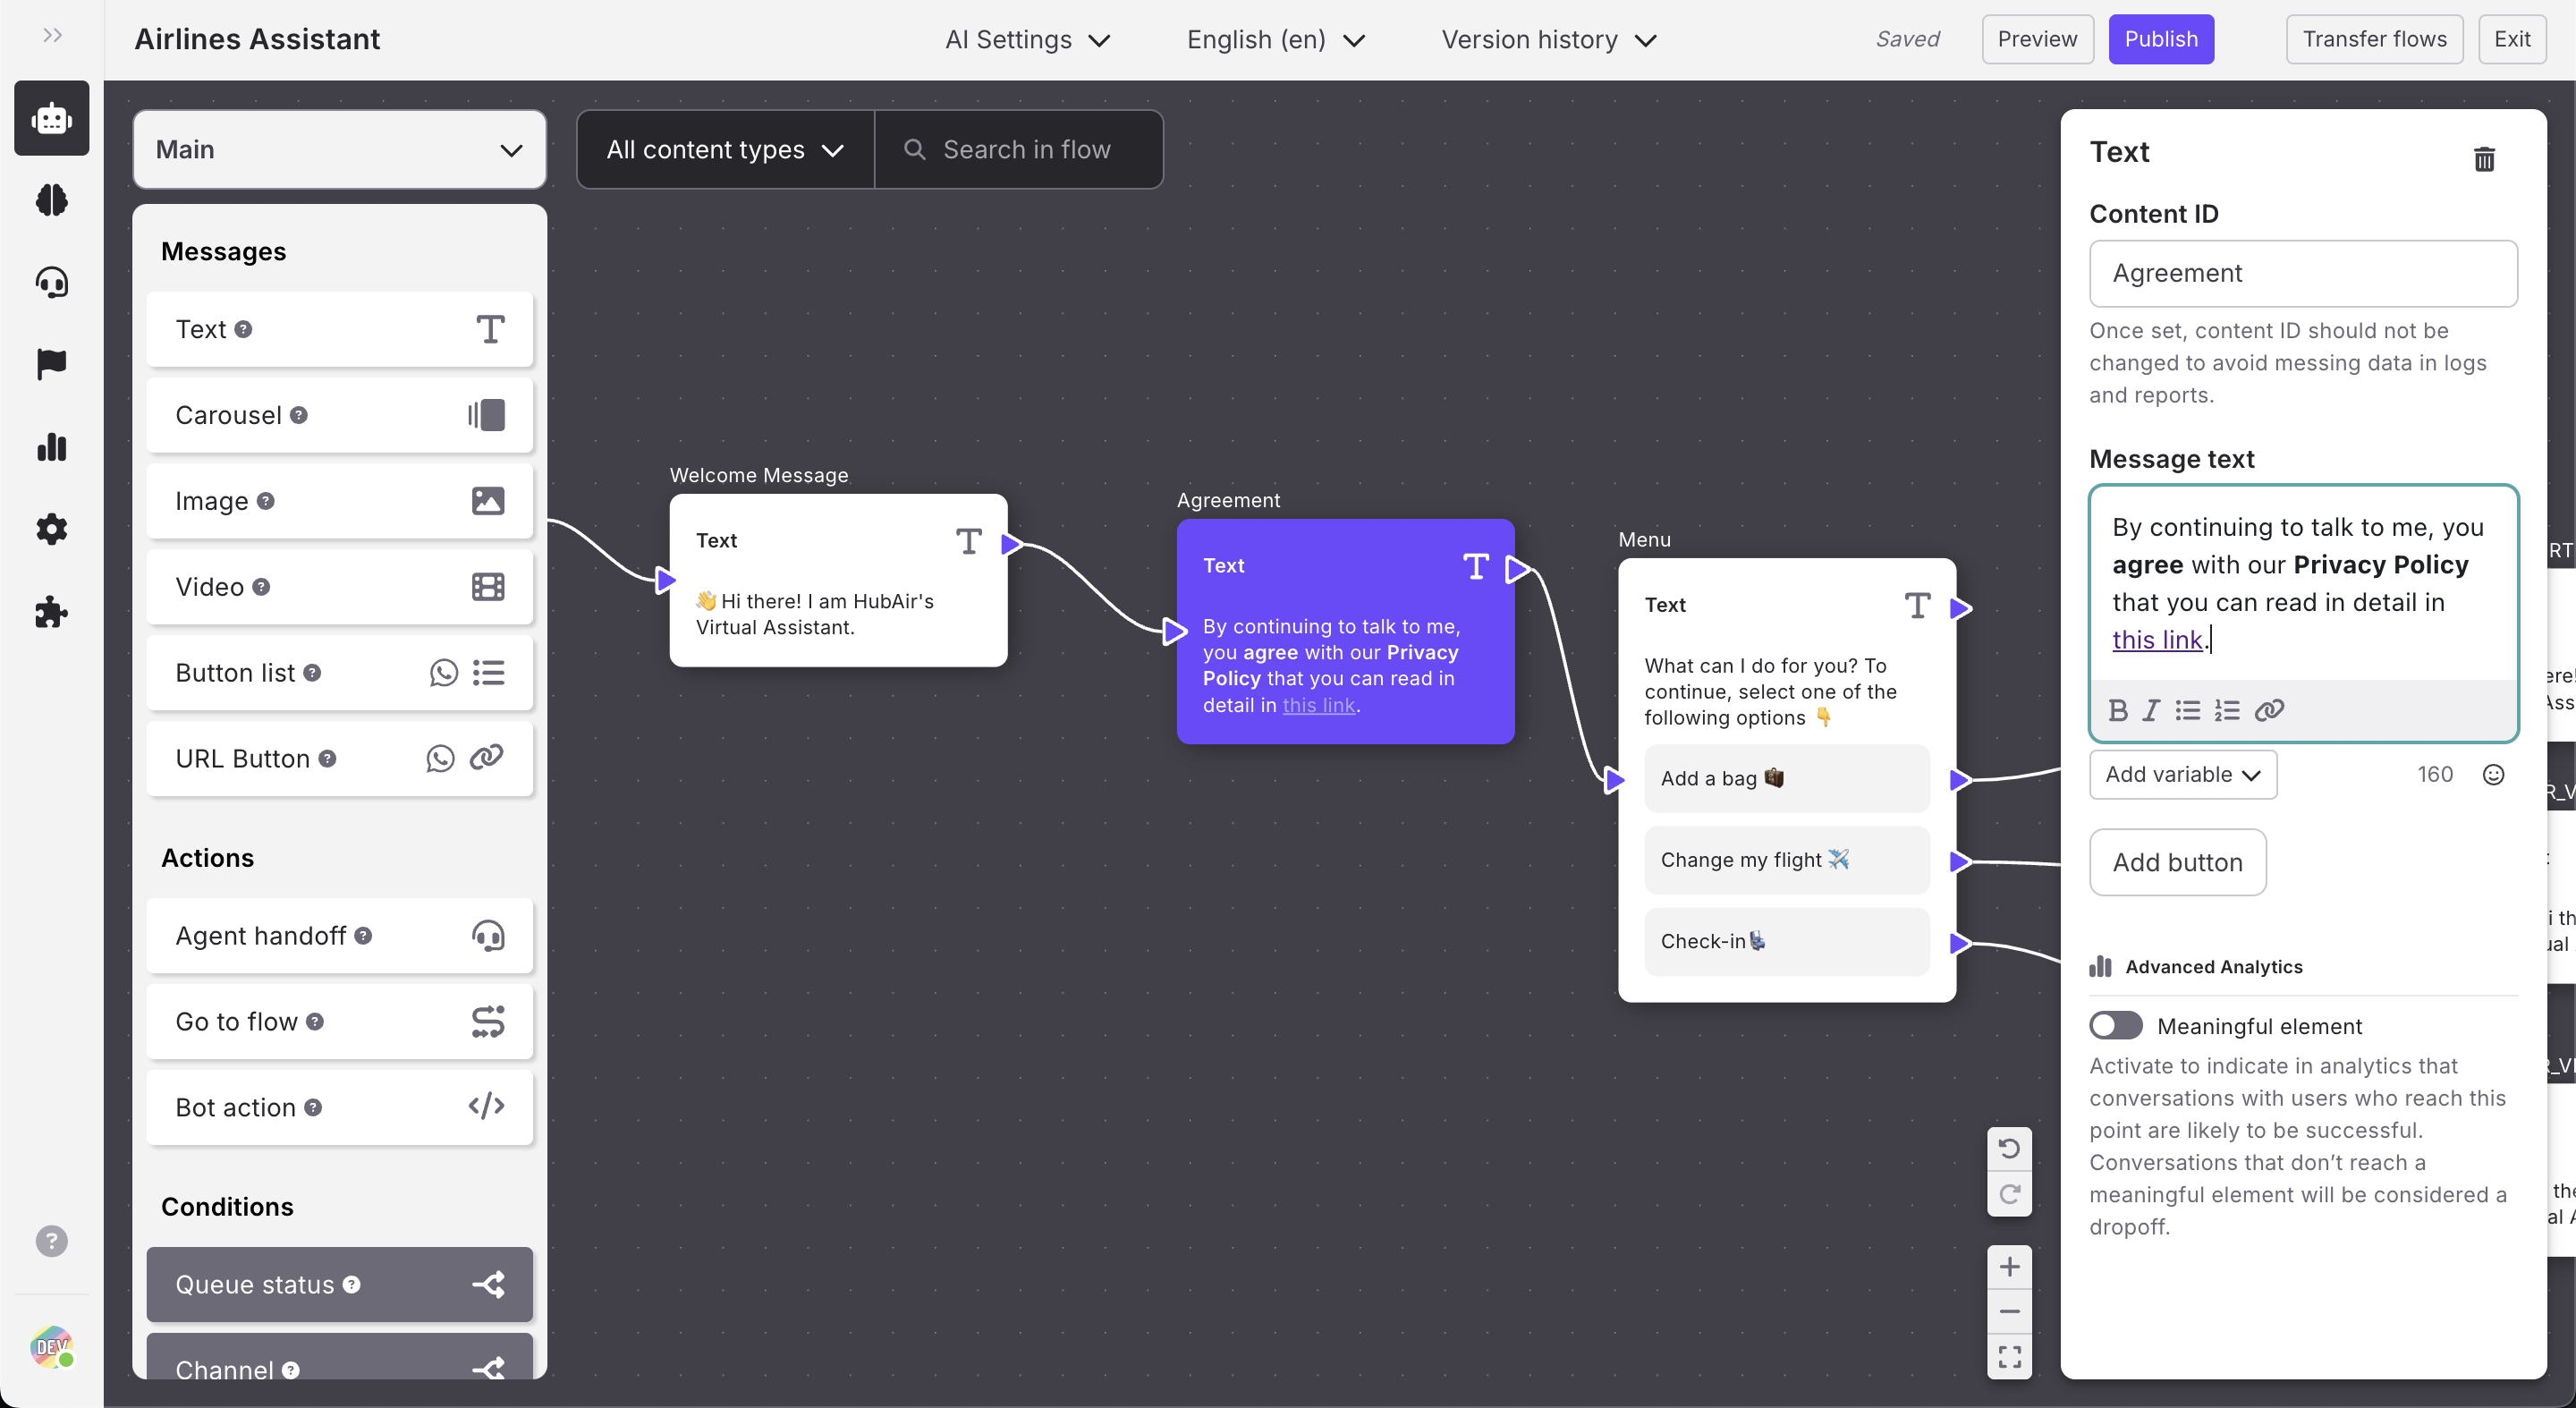Click the trash icon to delete Text content

pyautogui.click(x=2484, y=159)
